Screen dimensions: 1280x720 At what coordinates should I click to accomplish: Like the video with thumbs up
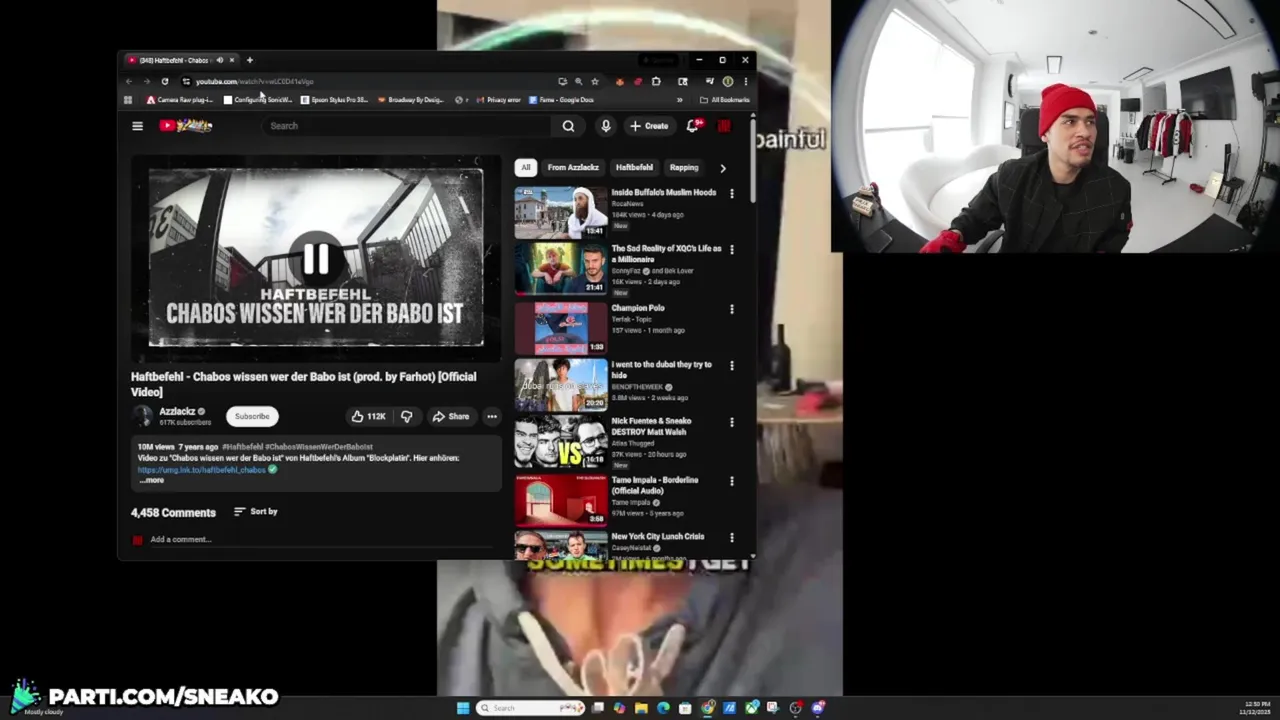(367, 416)
